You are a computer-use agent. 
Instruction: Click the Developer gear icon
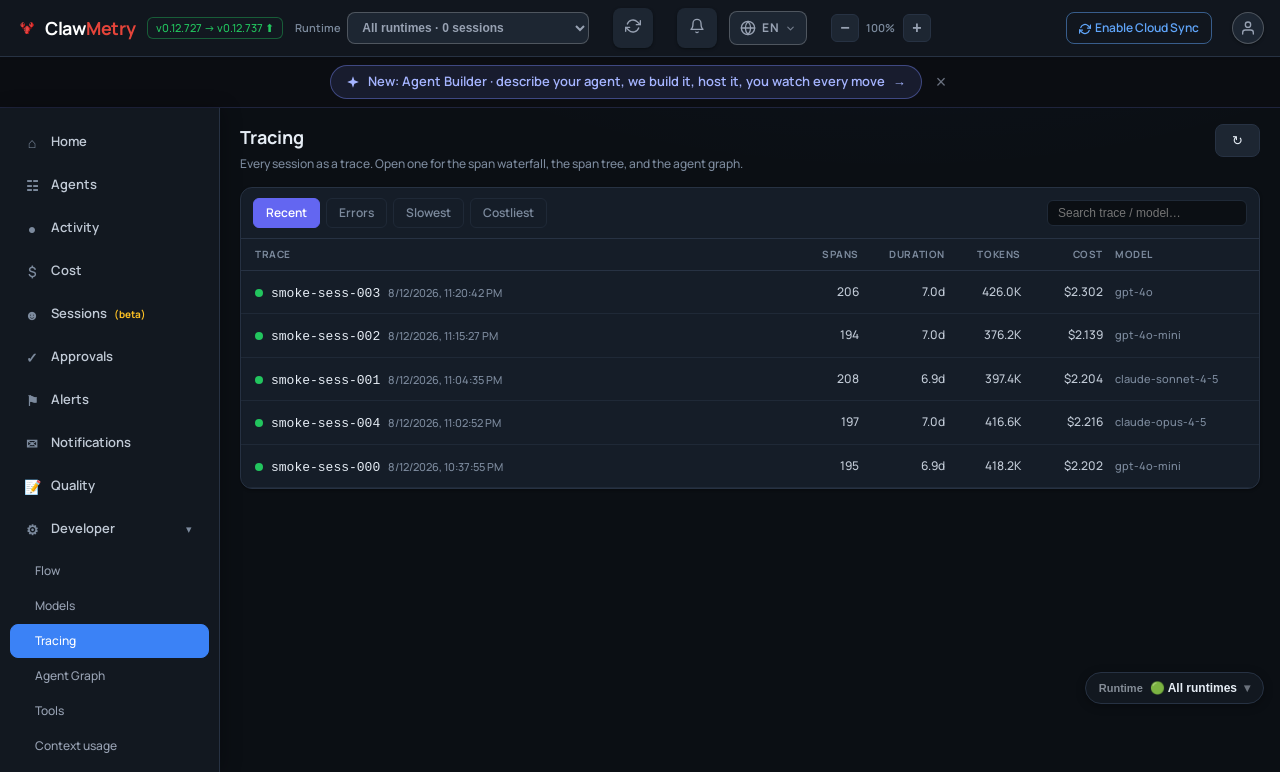[x=32, y=530]
